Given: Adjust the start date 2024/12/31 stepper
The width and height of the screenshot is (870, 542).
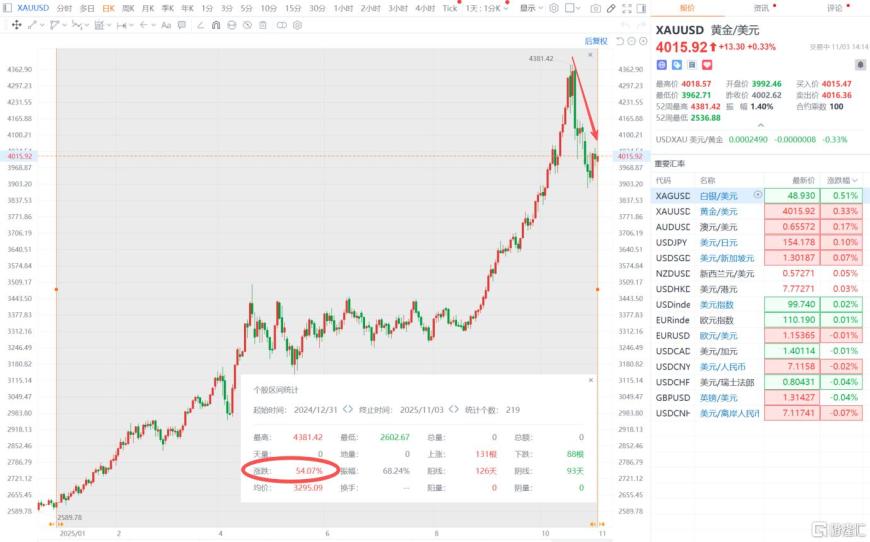Looking at the screenshot, I should (x=347, y=409).
